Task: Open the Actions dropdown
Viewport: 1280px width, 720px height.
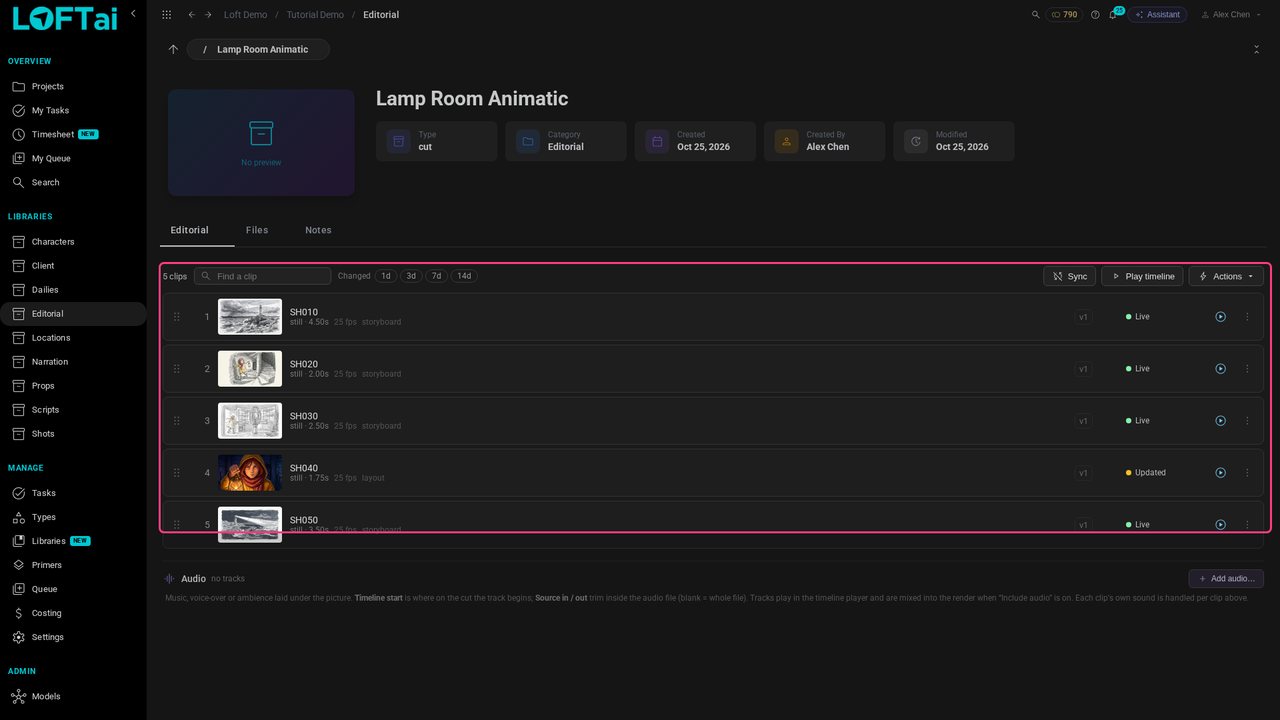Action: click(x=1226, y=276)
